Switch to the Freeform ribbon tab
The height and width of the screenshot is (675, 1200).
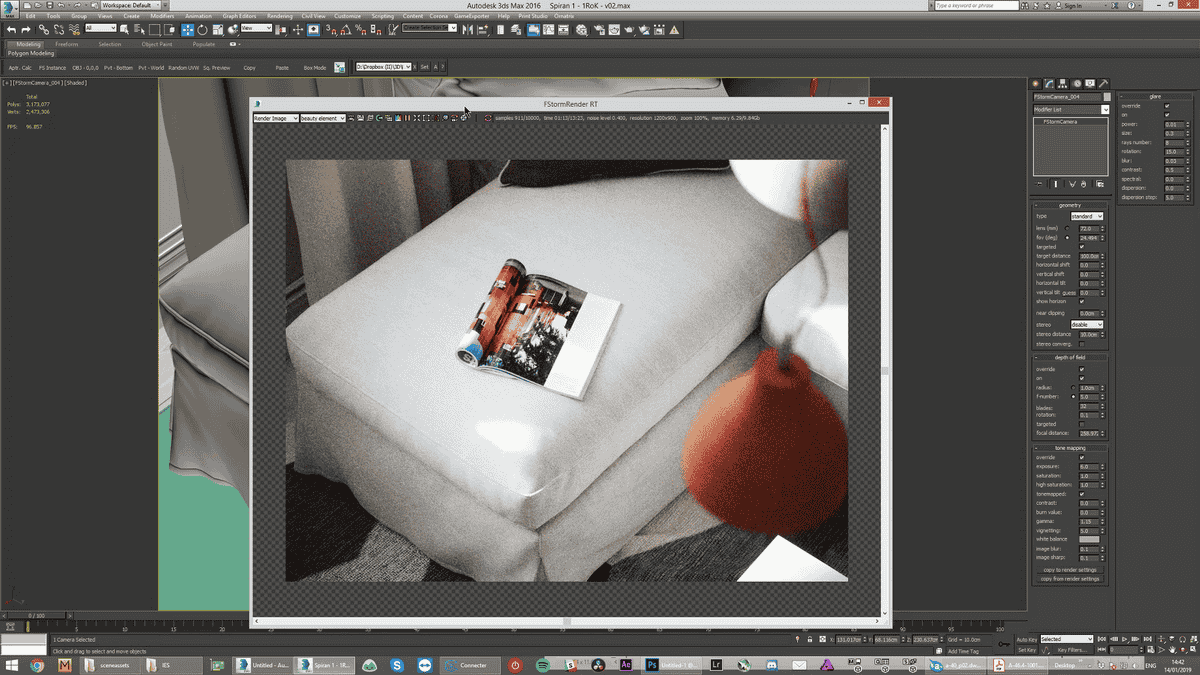coord(67,44)
